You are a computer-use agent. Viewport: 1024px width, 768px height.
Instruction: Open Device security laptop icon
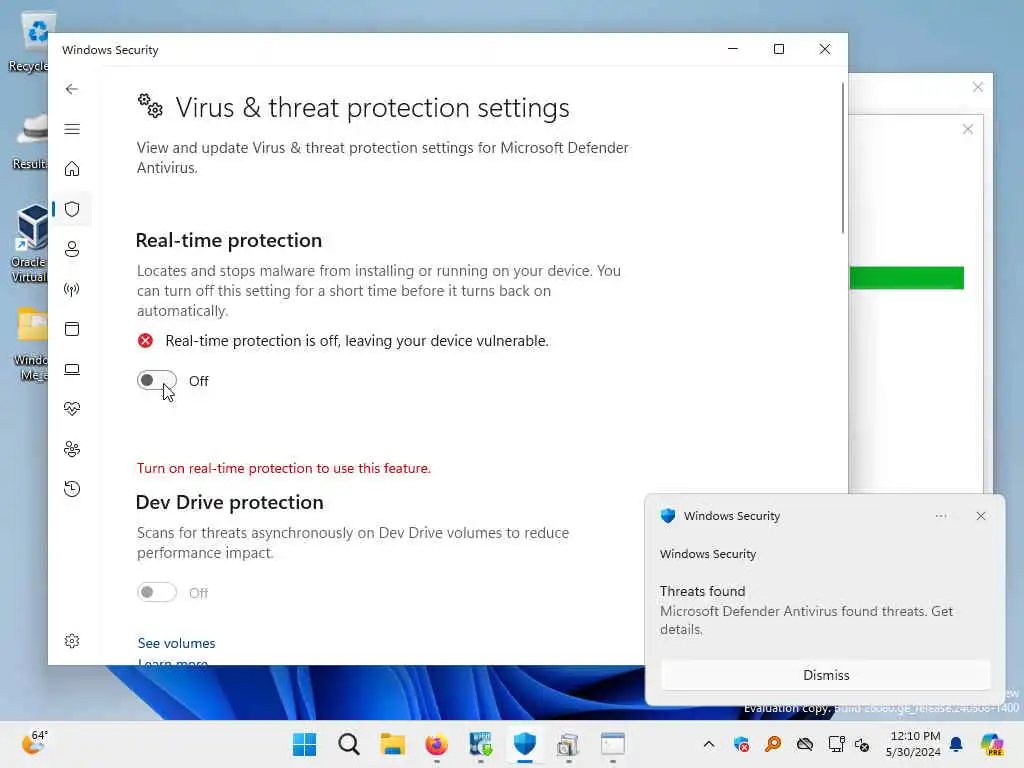click(72, 370)
